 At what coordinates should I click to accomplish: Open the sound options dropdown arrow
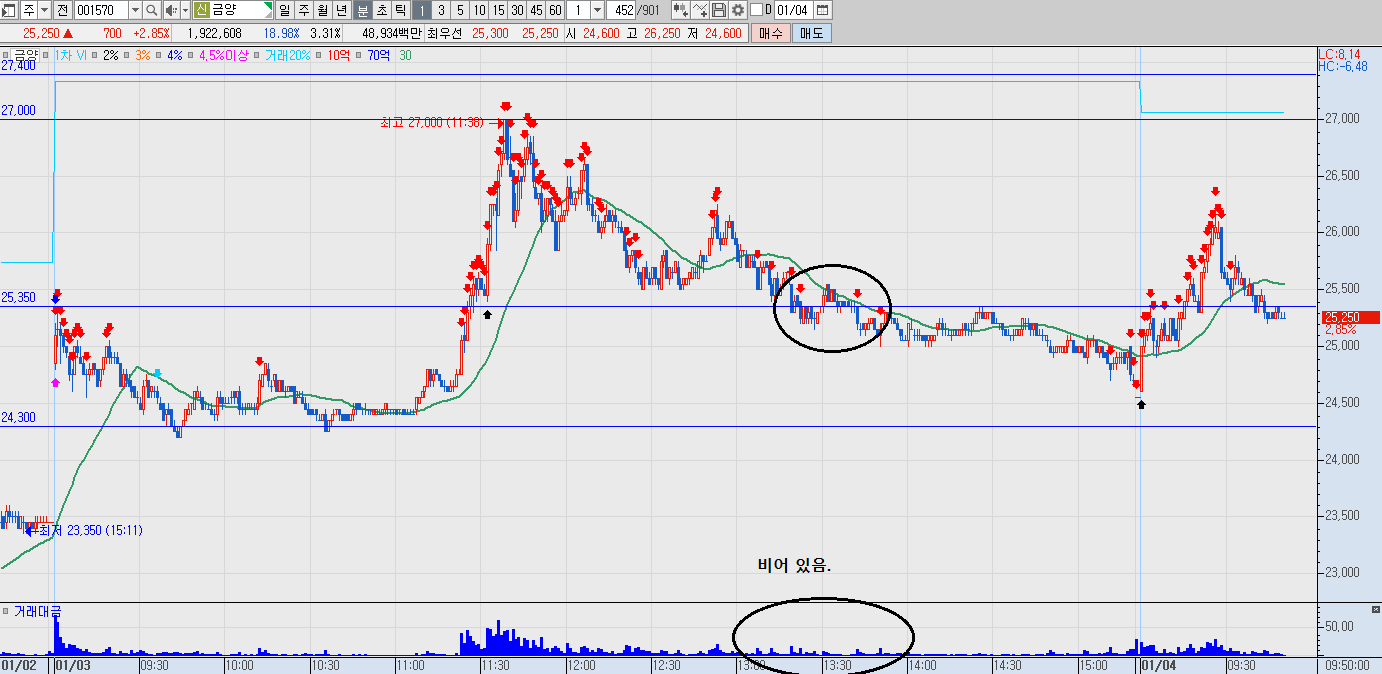[x=185, y=10]
